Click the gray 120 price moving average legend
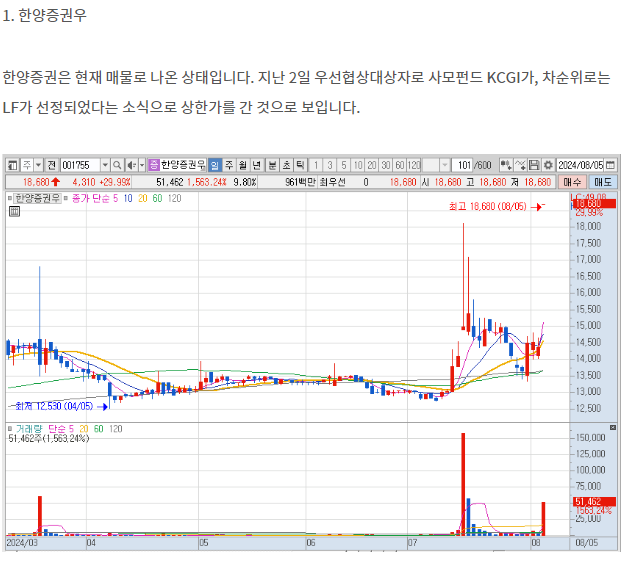625x569 pixels. click(x=175, y=198)
